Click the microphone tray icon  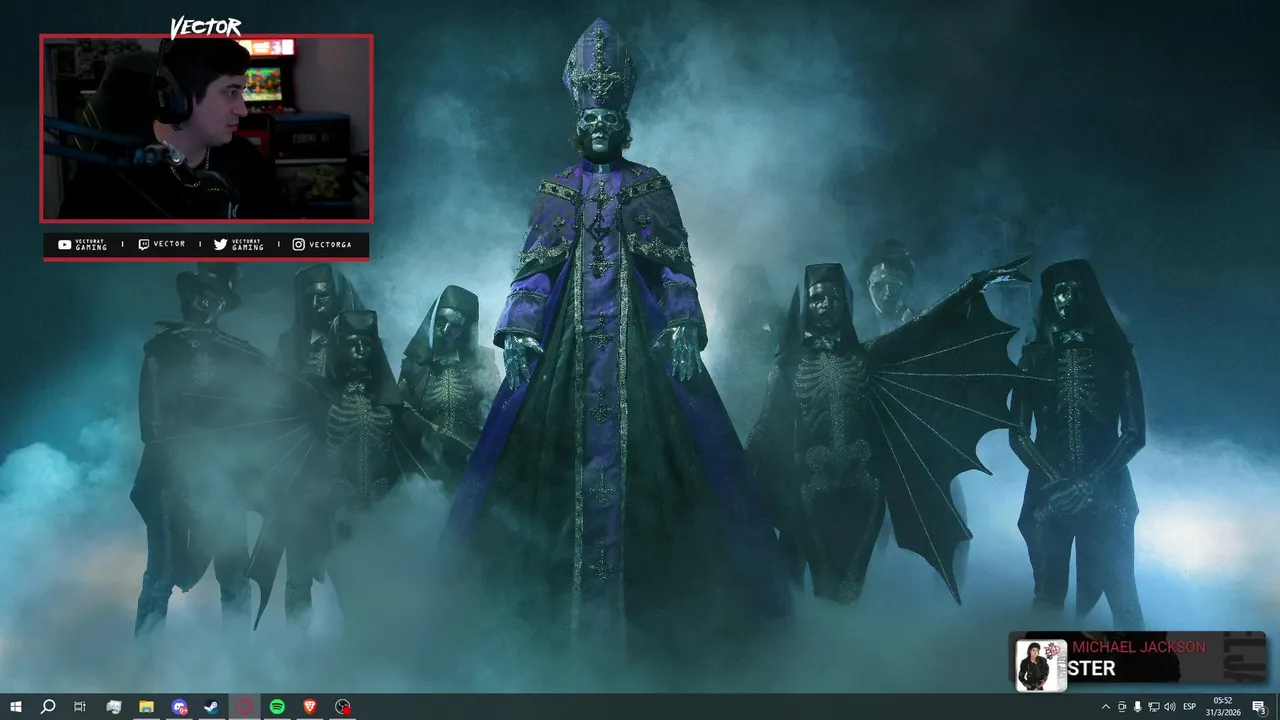pos(1138,707)
